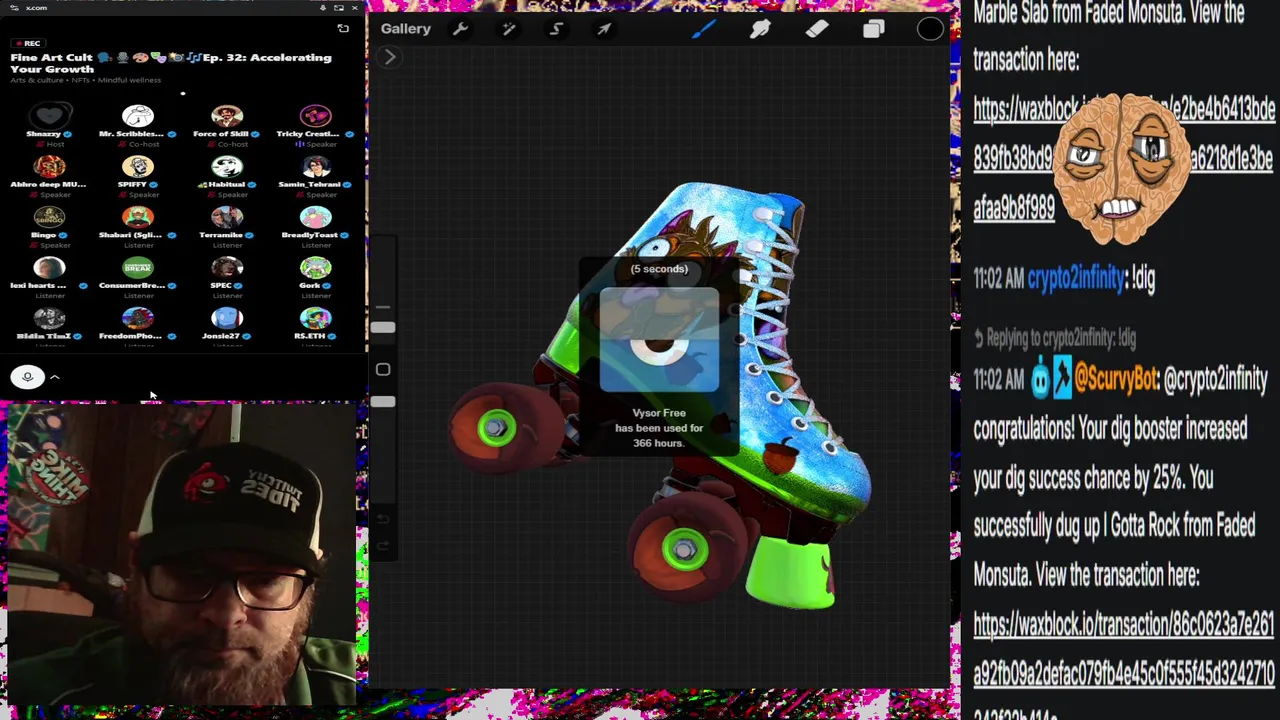The image size is (1280, 720).
Task: Click the @ScurvyBot username in chat
Action: (1115, 379)
